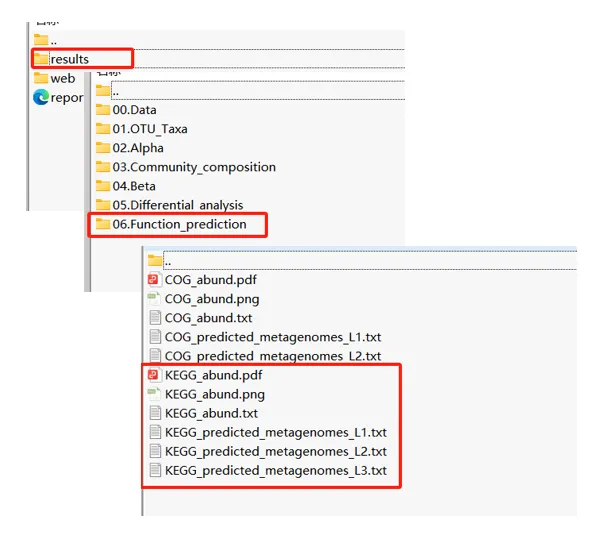Go up via parent folder in bottom panel
The image size is (596, 535).
coord(160,261)
